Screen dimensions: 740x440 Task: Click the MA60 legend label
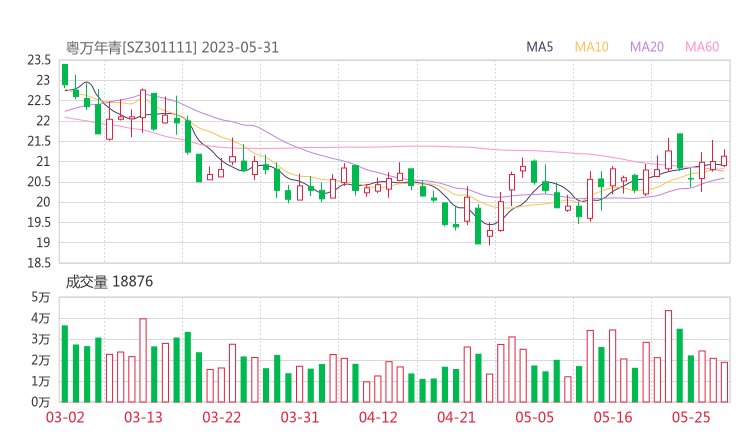[x=702, y=47]
